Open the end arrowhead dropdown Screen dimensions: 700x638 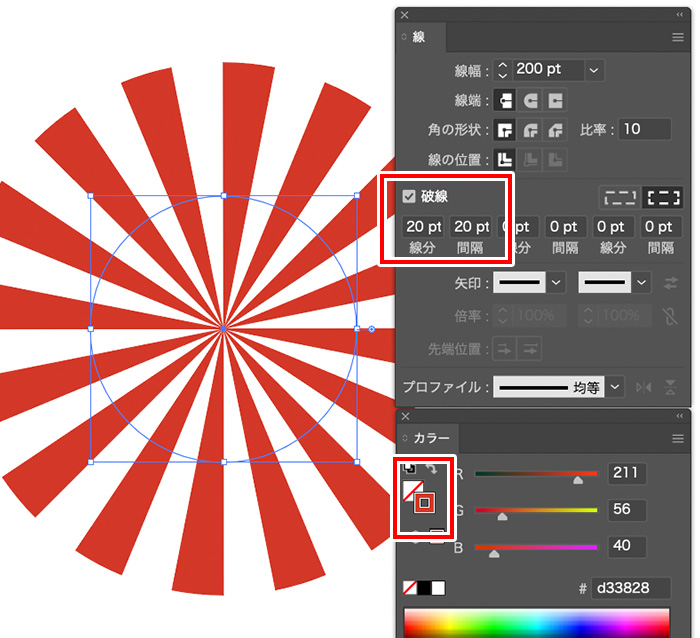point(642,283)
